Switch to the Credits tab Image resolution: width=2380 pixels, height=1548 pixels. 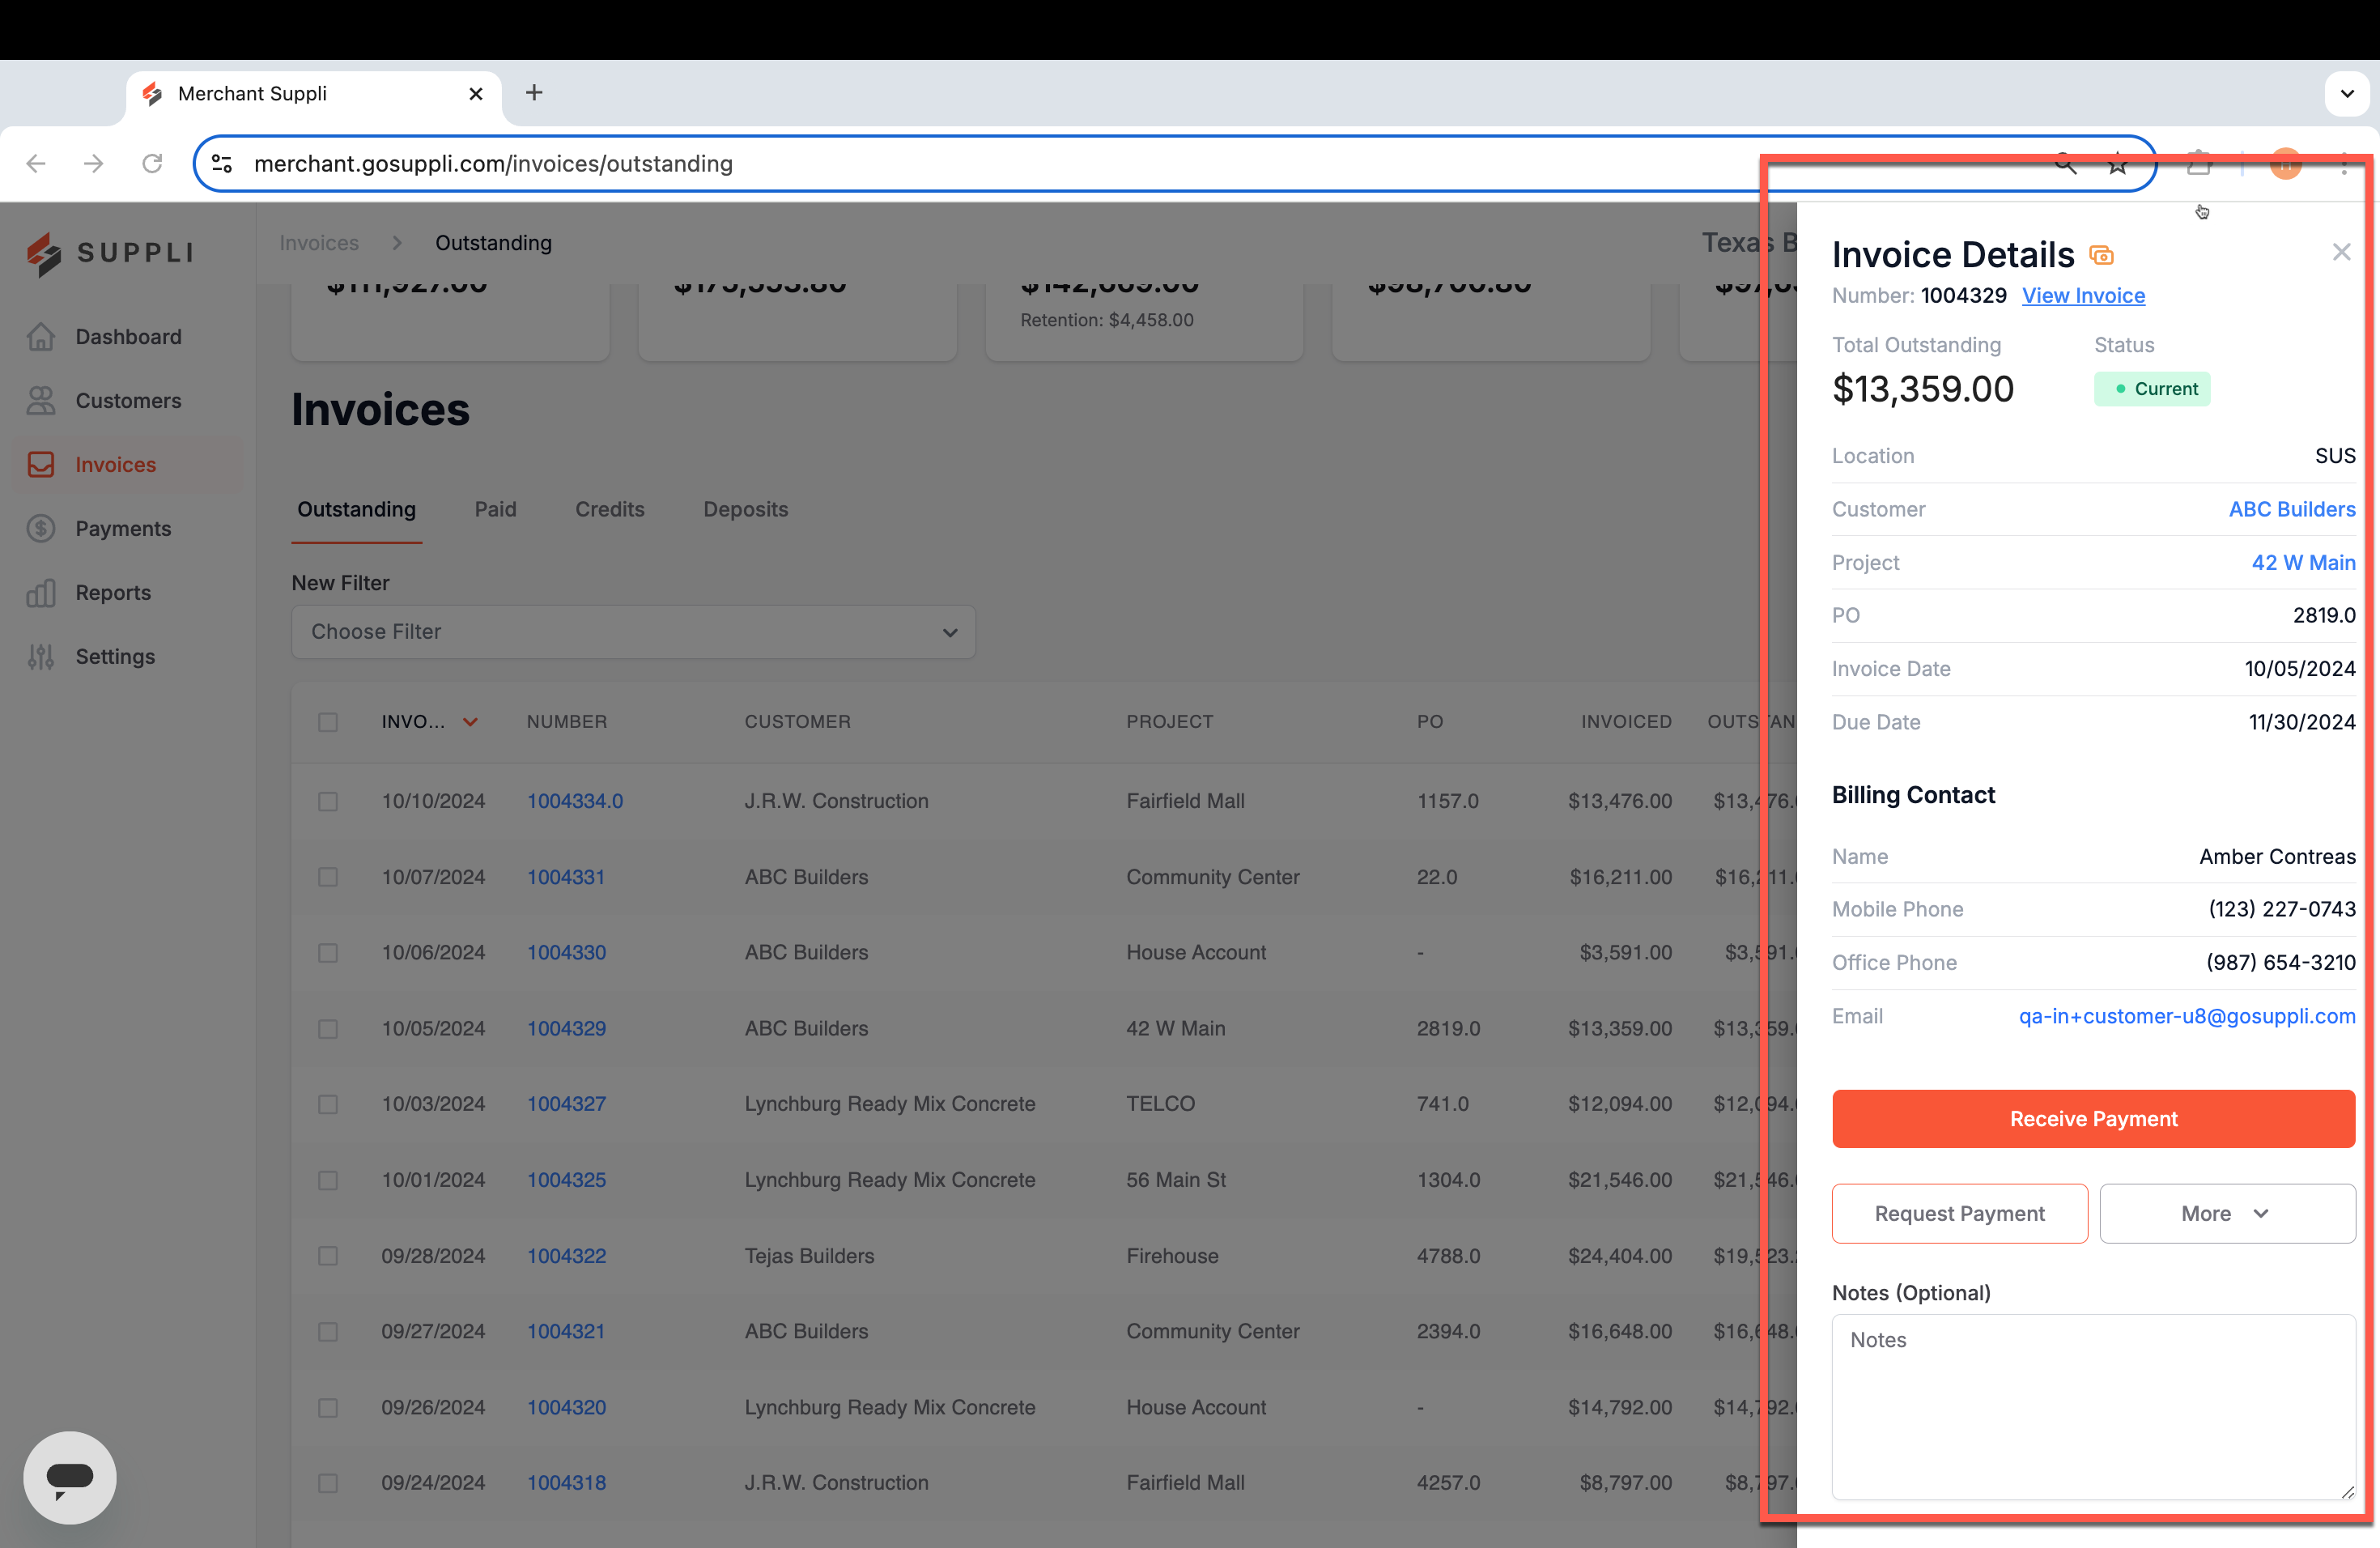[609, 509]
